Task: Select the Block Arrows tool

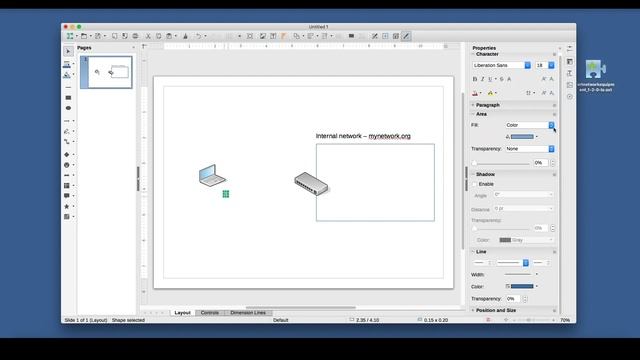Action: coord(67,175)
